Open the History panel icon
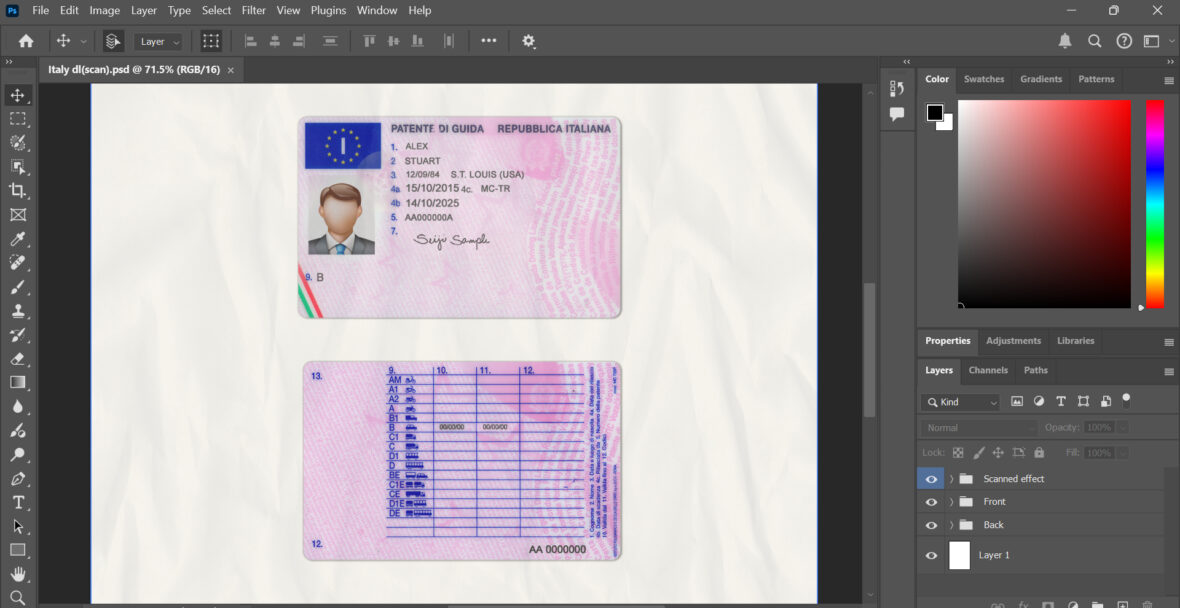 point(897,89)
